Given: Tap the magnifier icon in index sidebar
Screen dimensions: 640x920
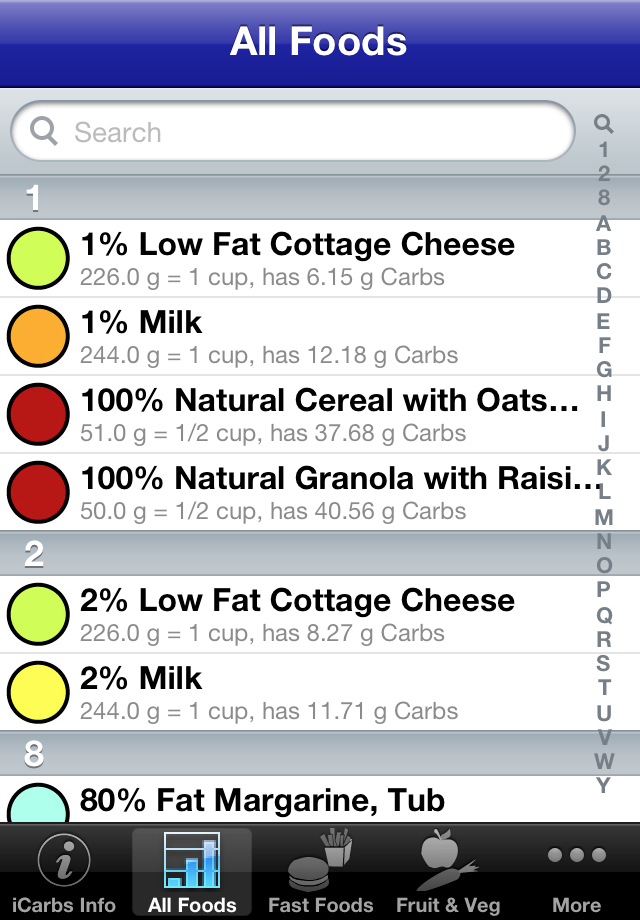Looking at the screenshot, I should pos(603,124).
